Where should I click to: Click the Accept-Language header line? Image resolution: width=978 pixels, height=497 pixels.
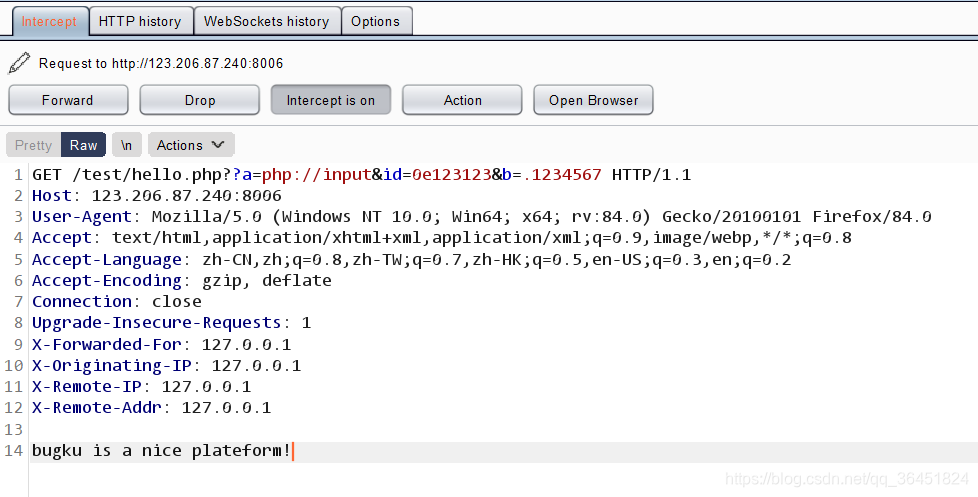click(x=412, y=259)
